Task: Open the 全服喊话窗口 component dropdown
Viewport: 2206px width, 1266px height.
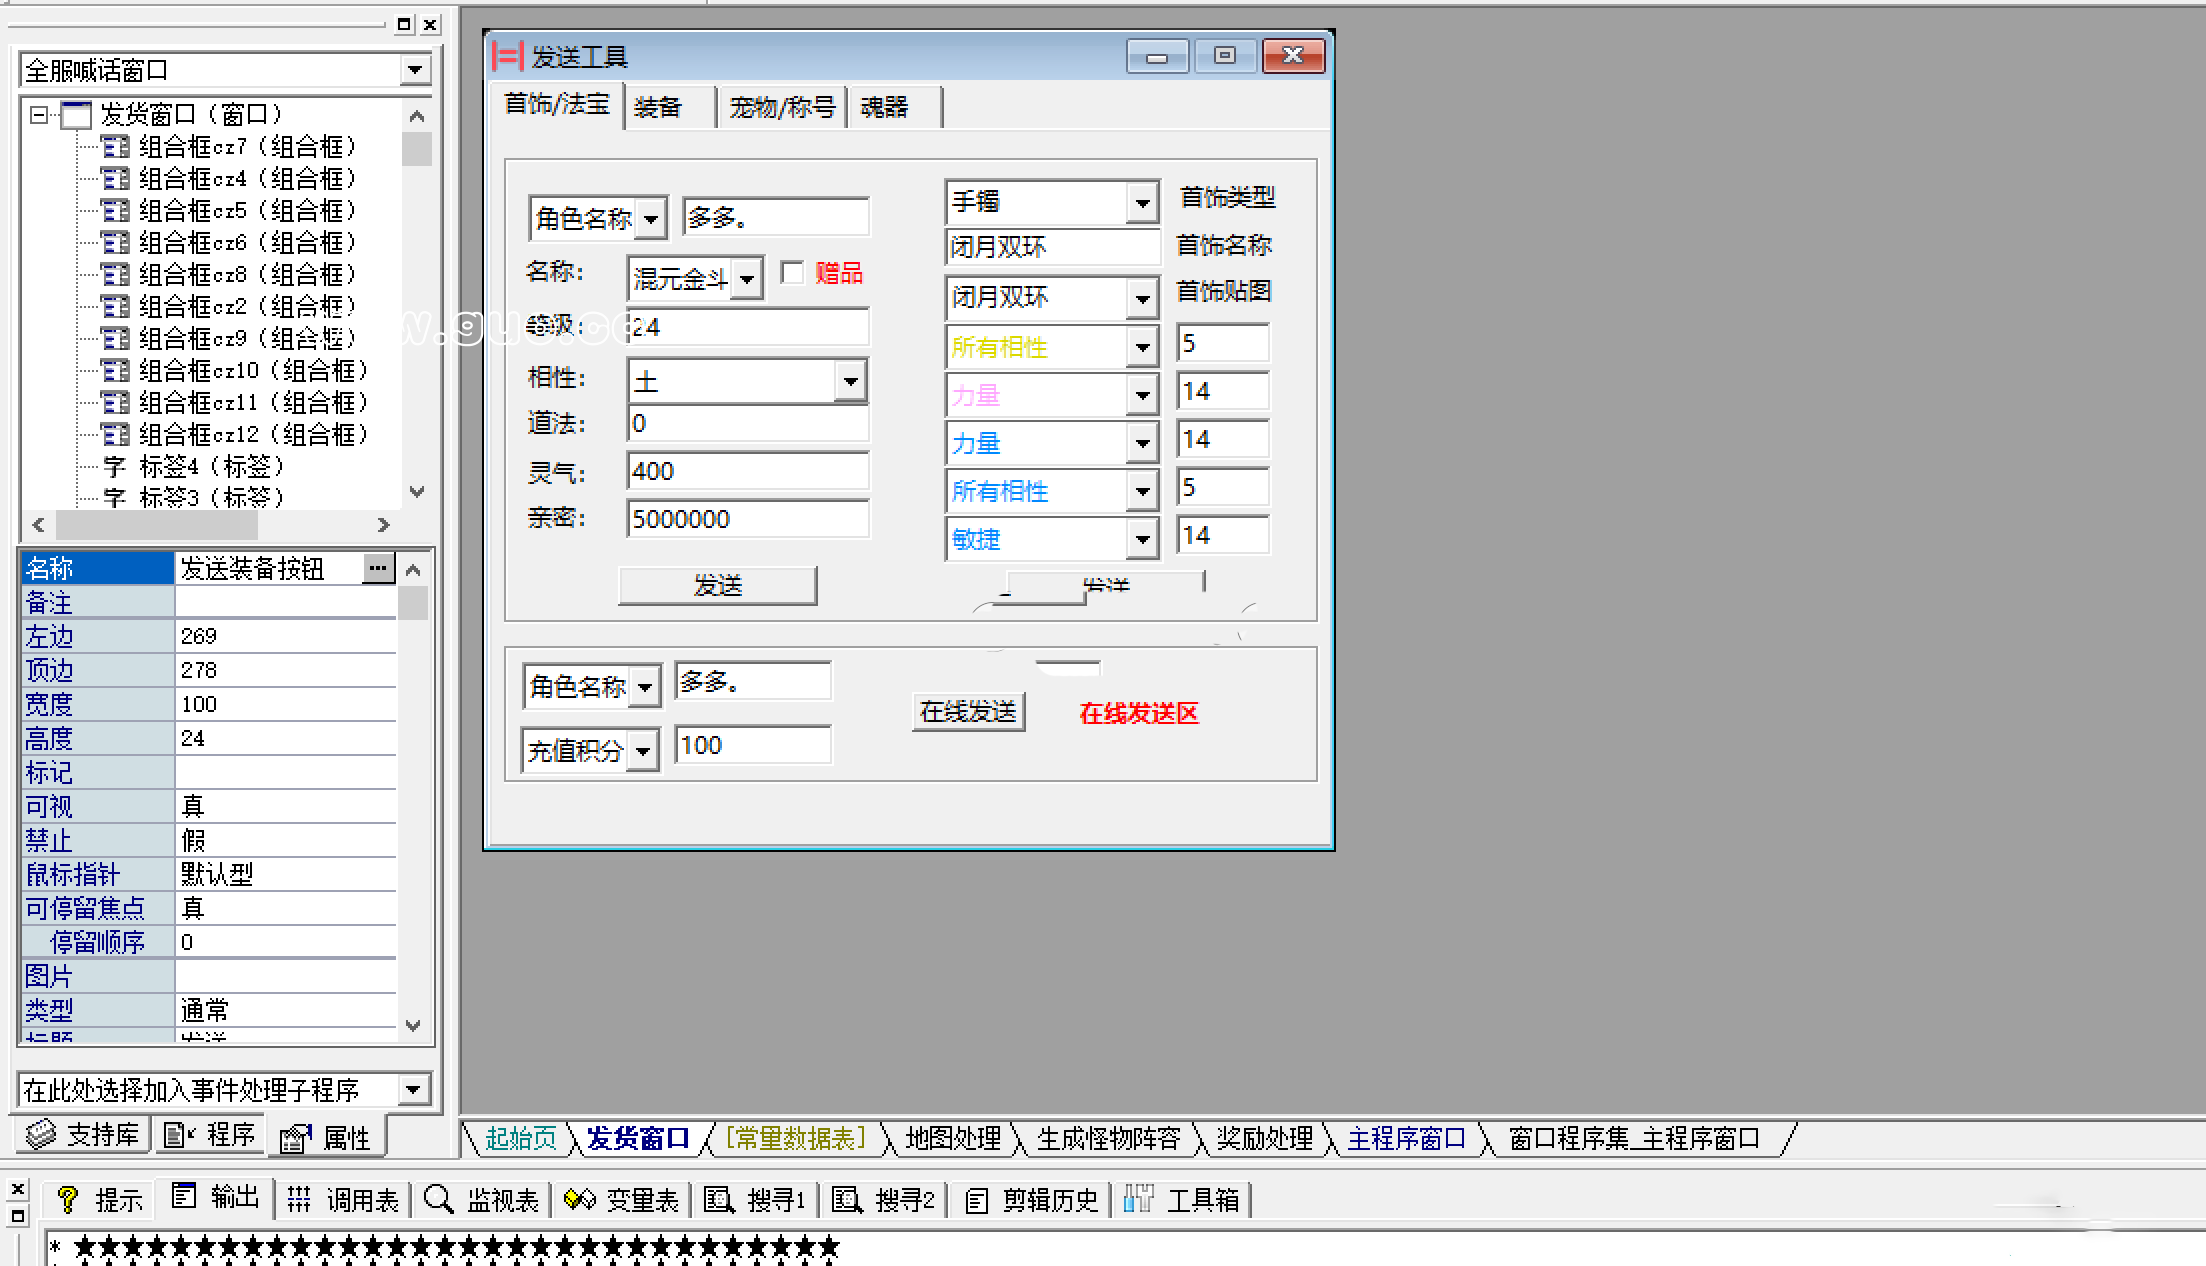Action: click(415, 70)
